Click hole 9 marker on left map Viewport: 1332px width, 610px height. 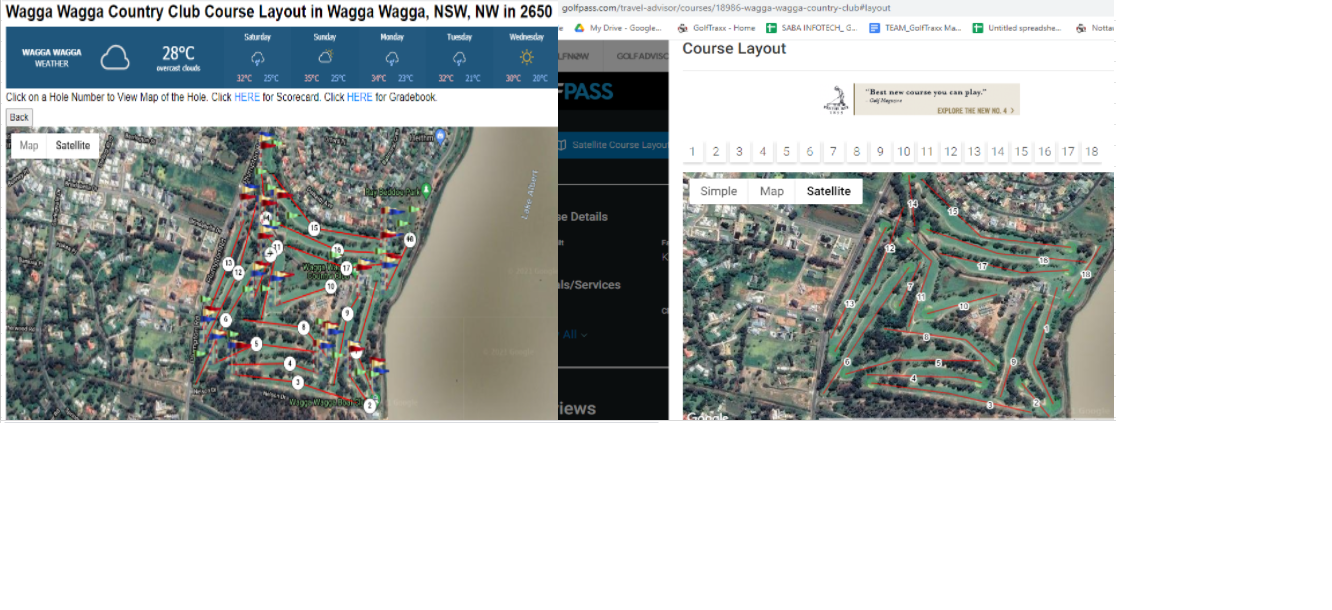pos(347,314)
